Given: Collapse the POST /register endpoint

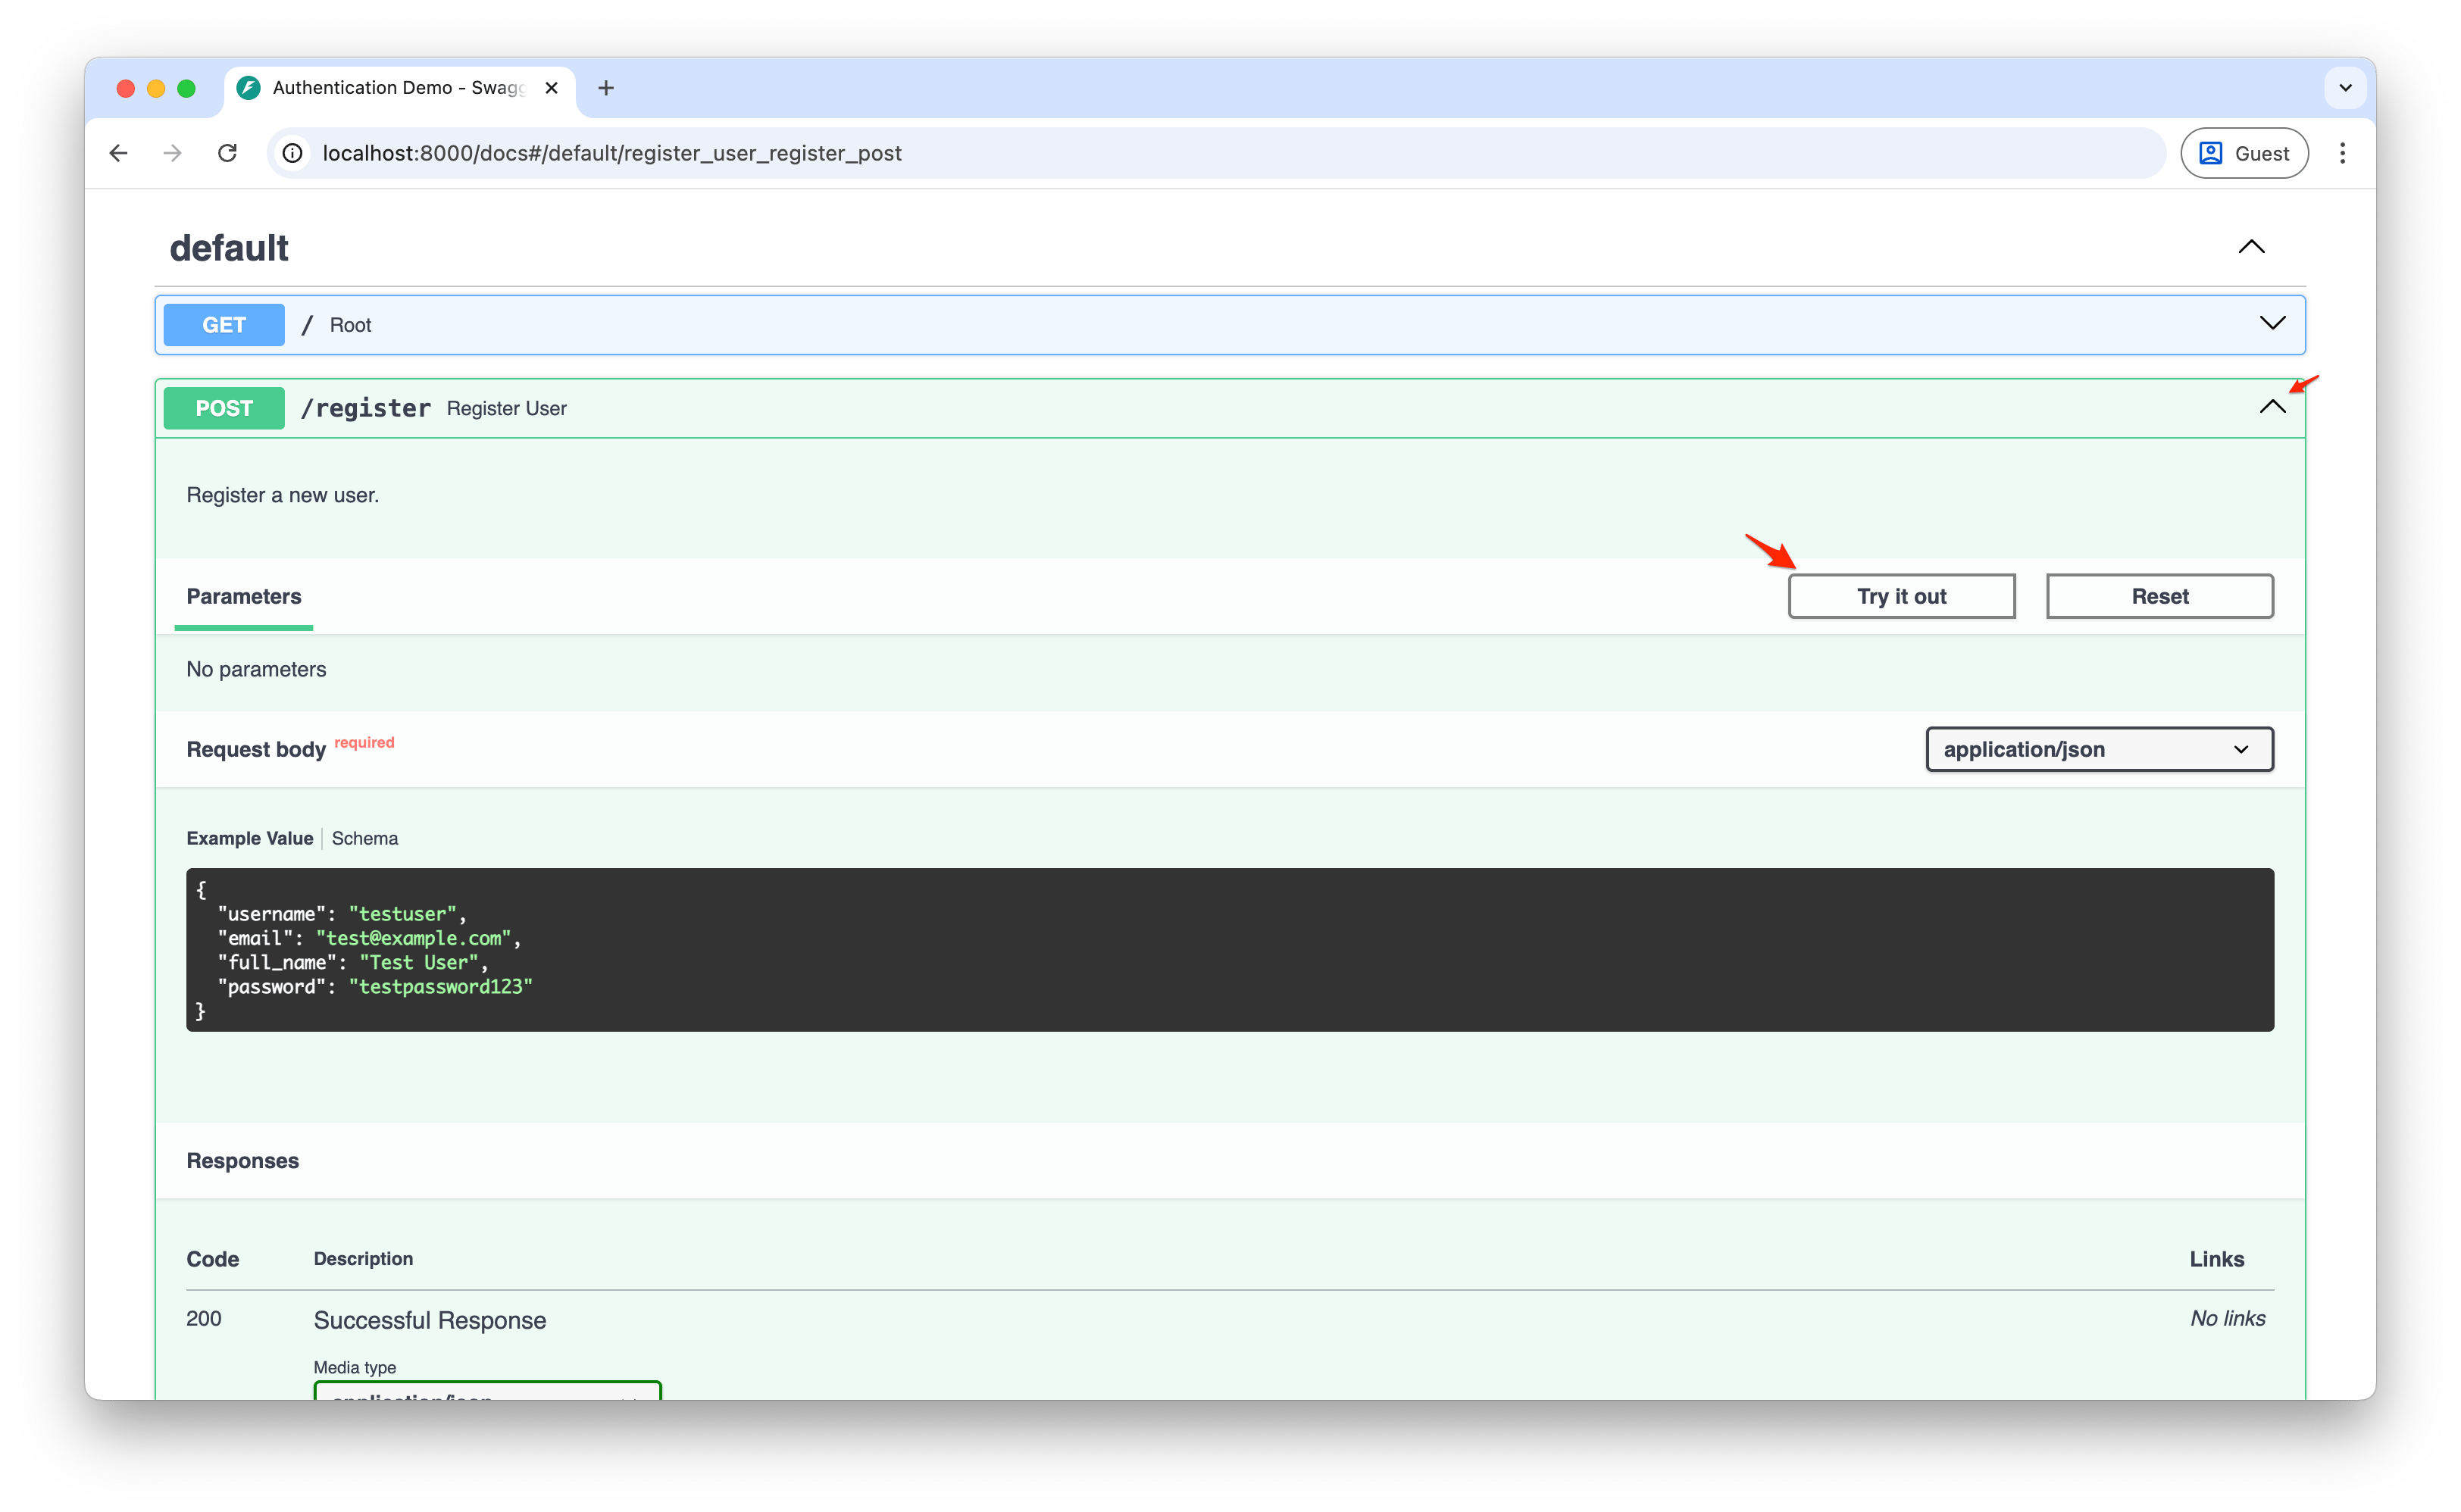Looking at the screenshot, I should (2272, 406).
